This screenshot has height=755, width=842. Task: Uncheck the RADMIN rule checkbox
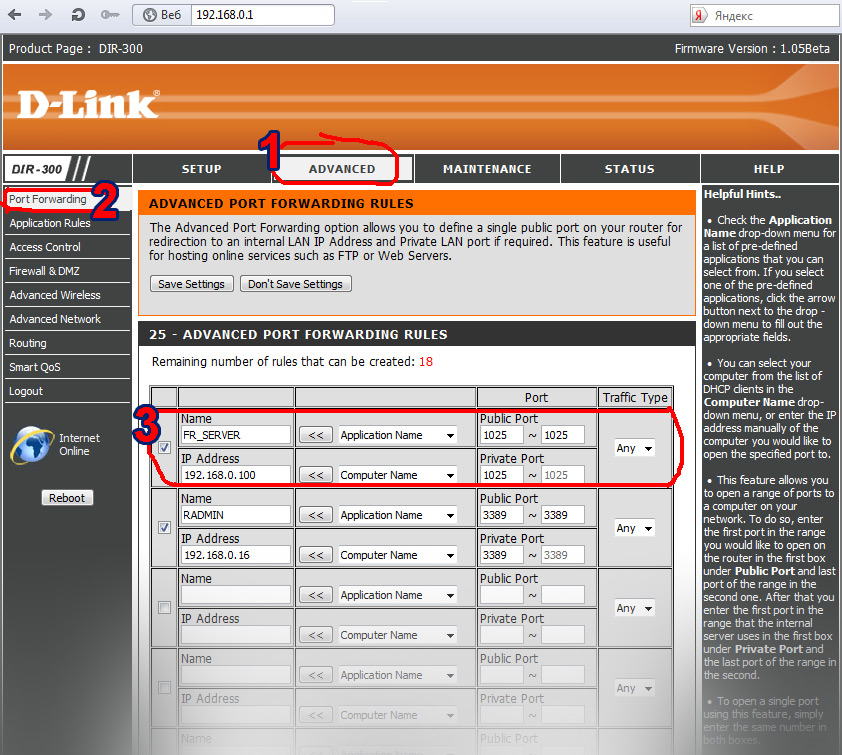pos(164,527)
